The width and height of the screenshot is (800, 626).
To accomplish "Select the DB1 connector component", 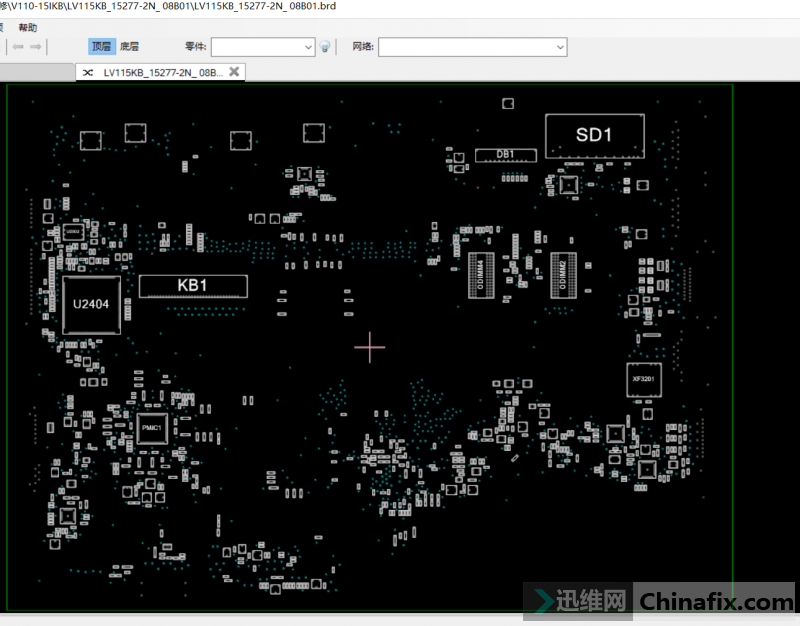I will [x=506, y=154].
